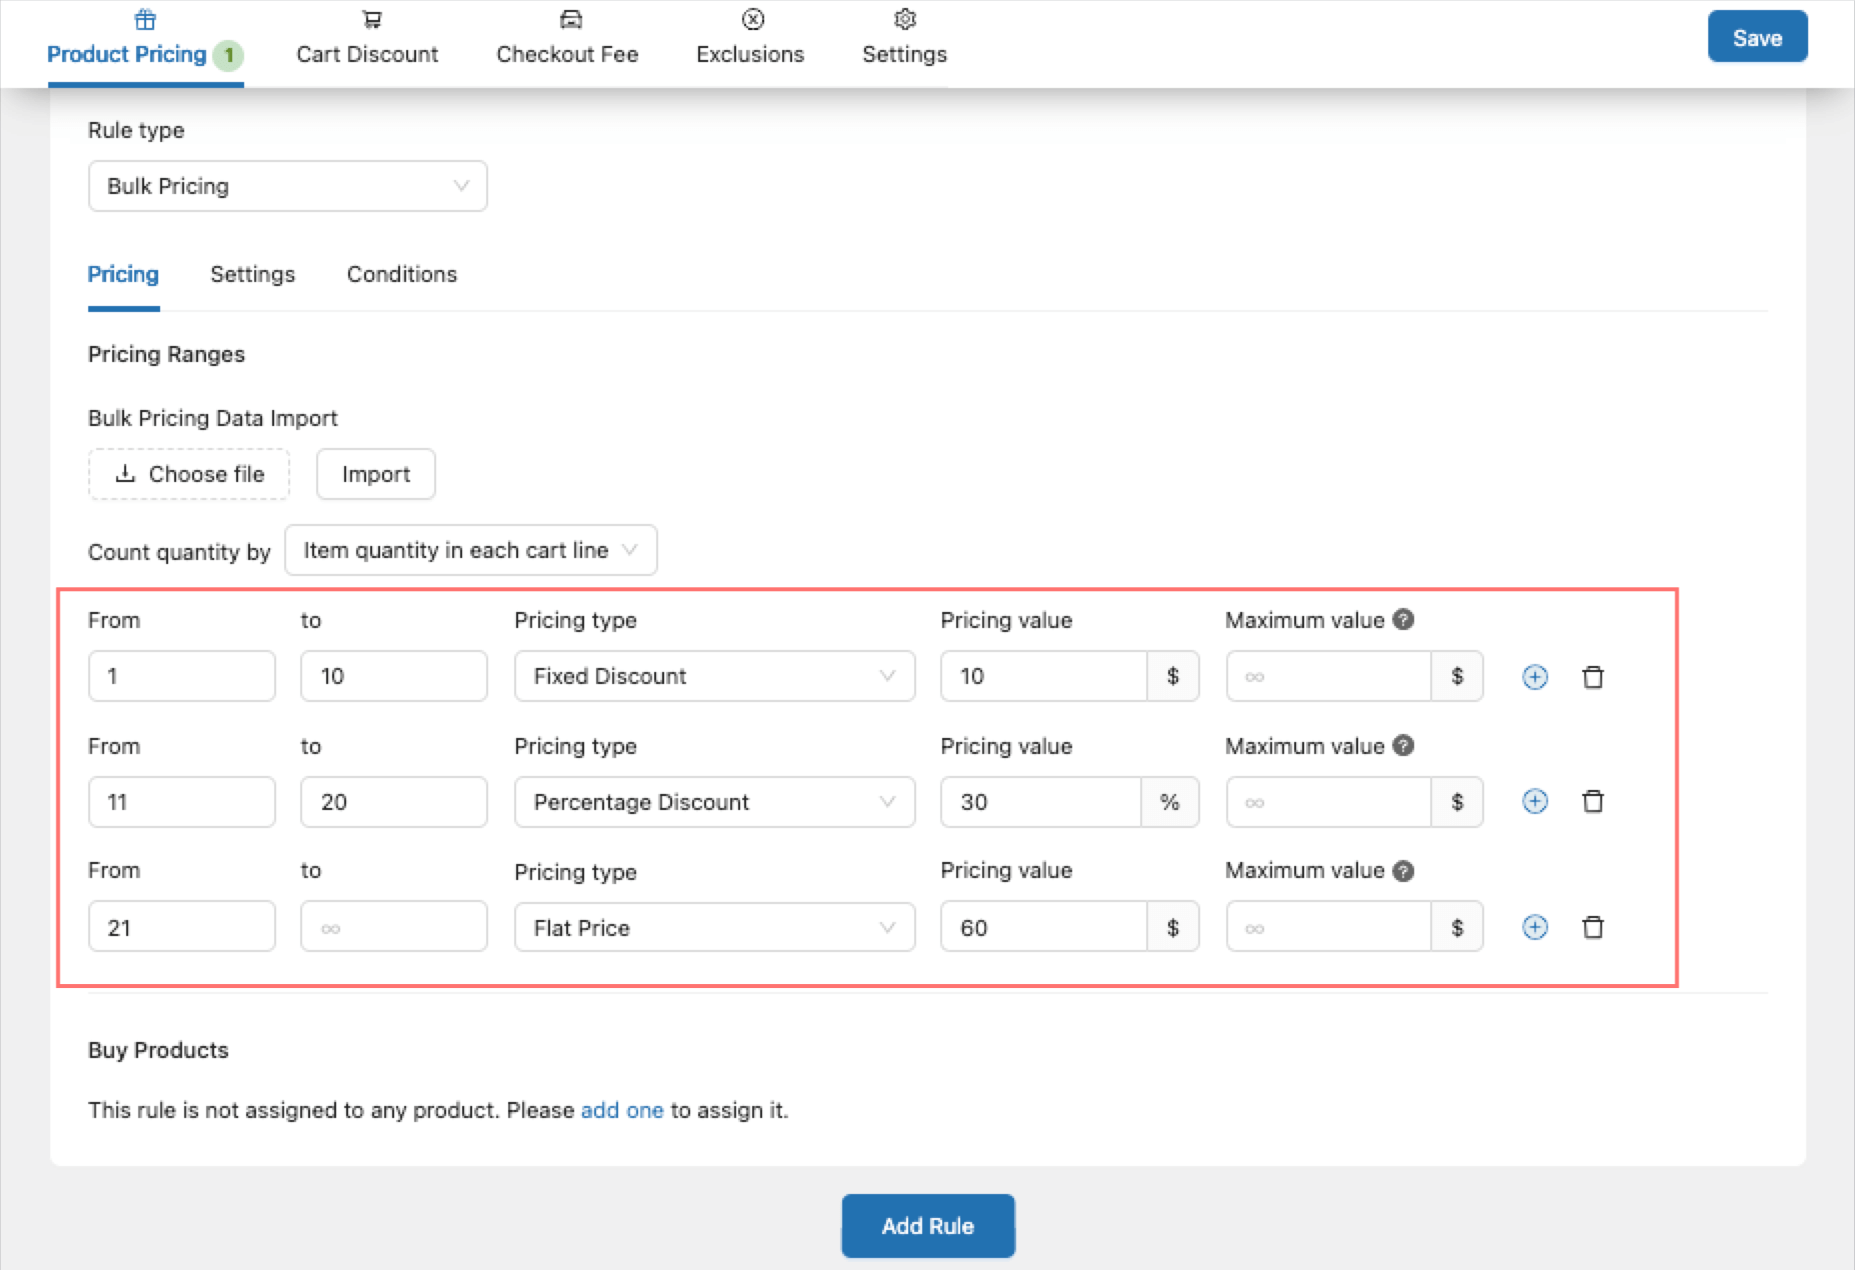Open the Conditions sub-tab
Image resolution: width=1855 pixels, height=1270 pixels.
(401, 275)
